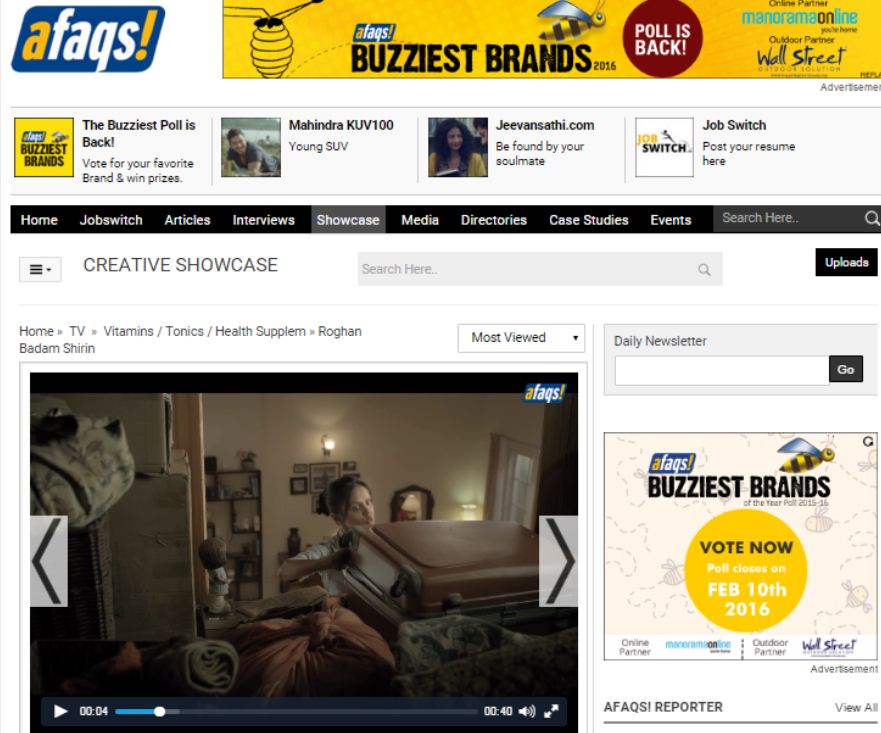Open the Jobswitch nav item
881x733 pixels.
[111, 220]
